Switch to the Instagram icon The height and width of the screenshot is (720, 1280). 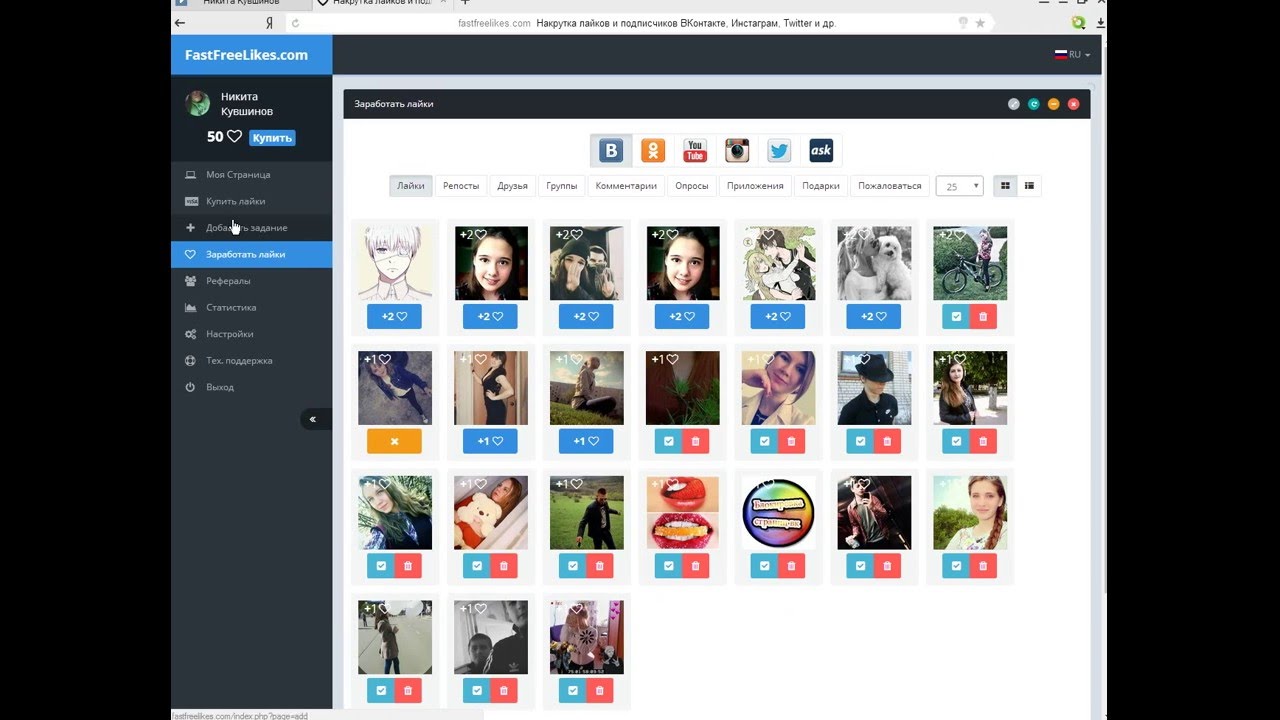(x=737, y=151)
